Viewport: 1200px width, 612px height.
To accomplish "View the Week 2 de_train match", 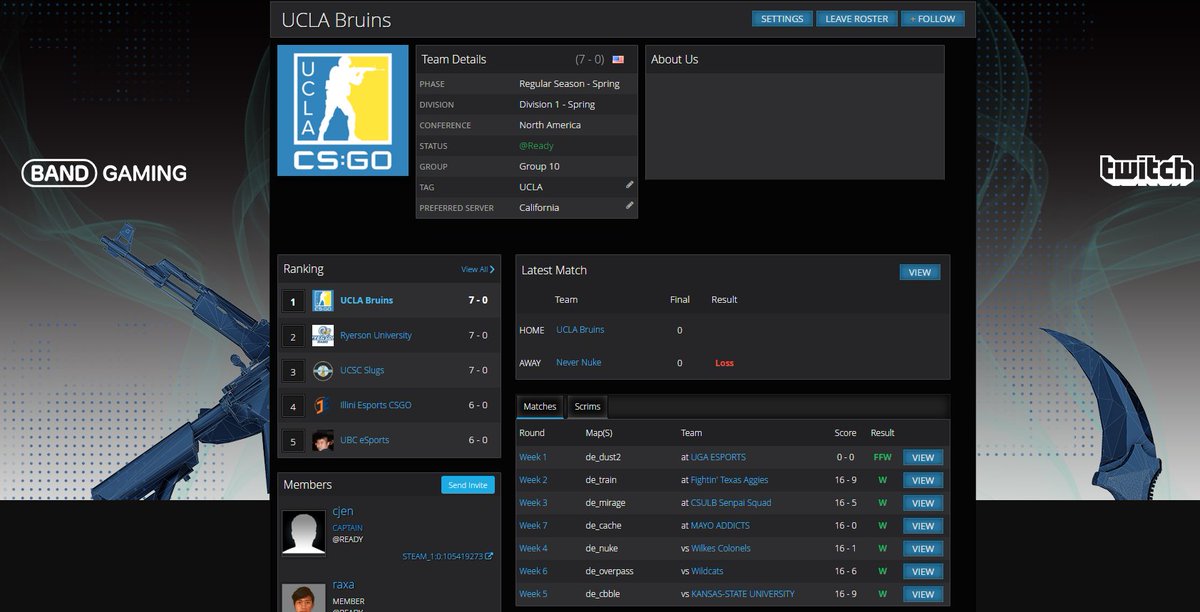I will point(923,481).
